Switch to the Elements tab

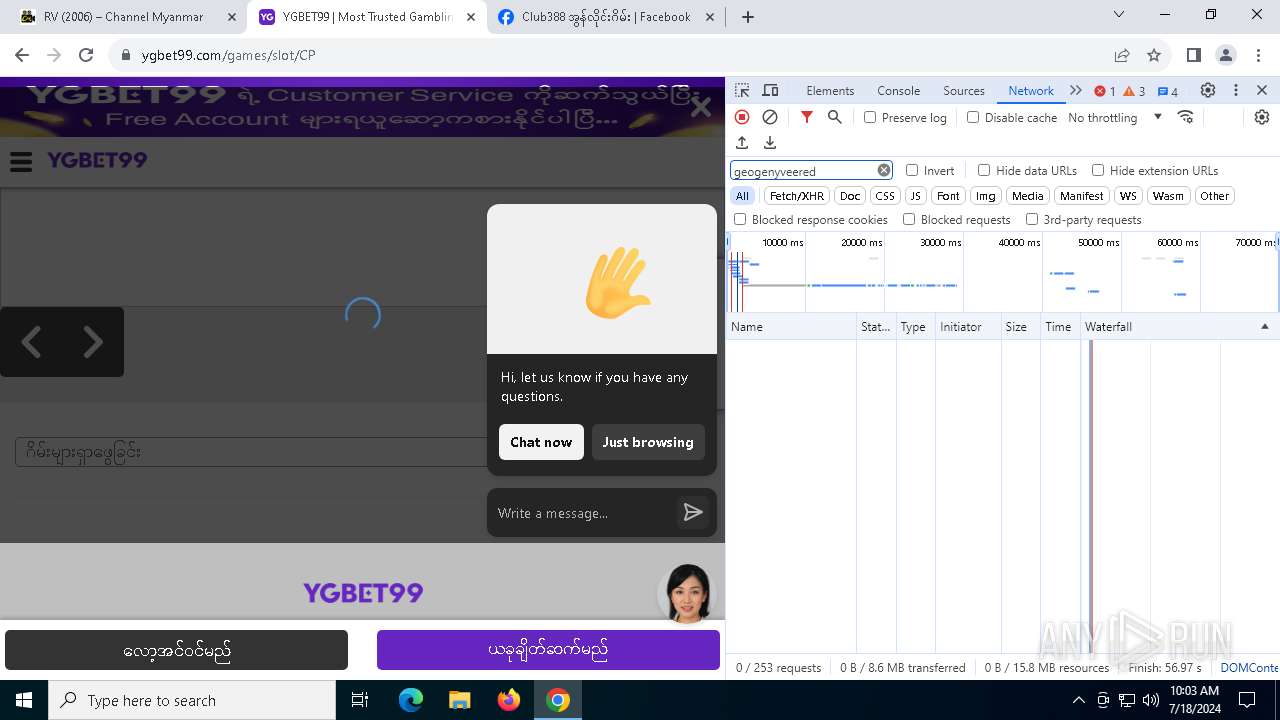[x=830, y=90]
